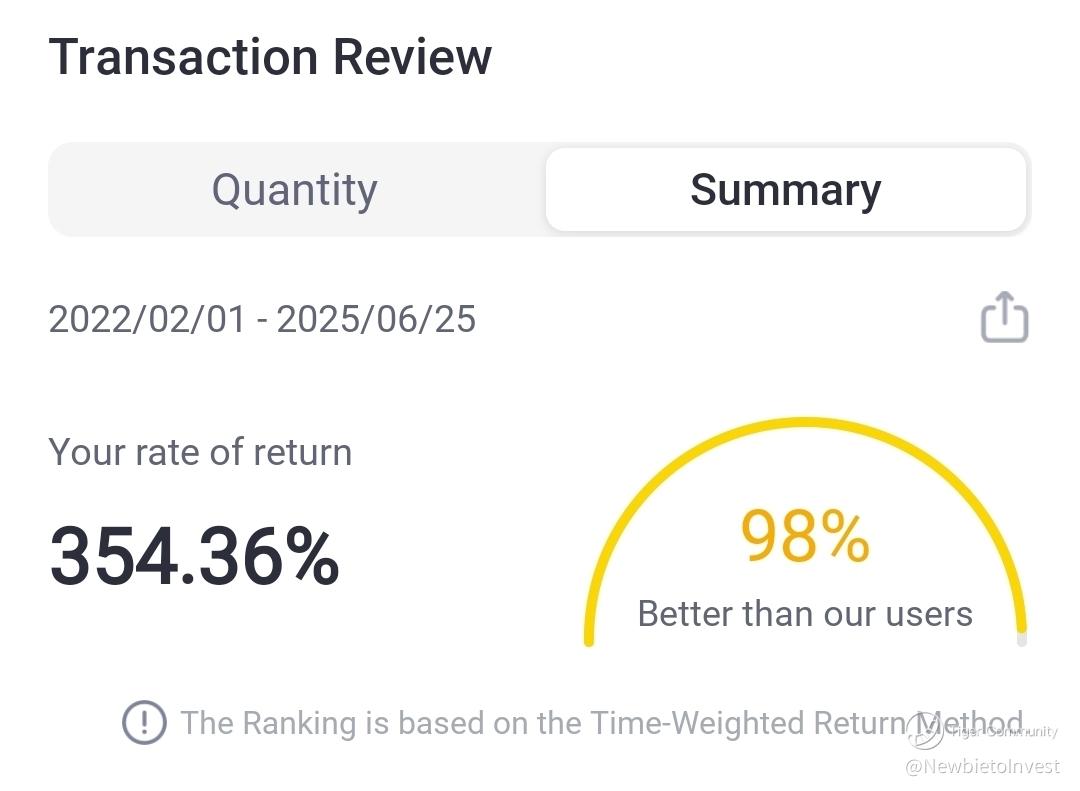Tap the @NewbietoInvest watermark handle
Image resolution: width=1080 pixels, height=791 pixels.
(982, 767)
